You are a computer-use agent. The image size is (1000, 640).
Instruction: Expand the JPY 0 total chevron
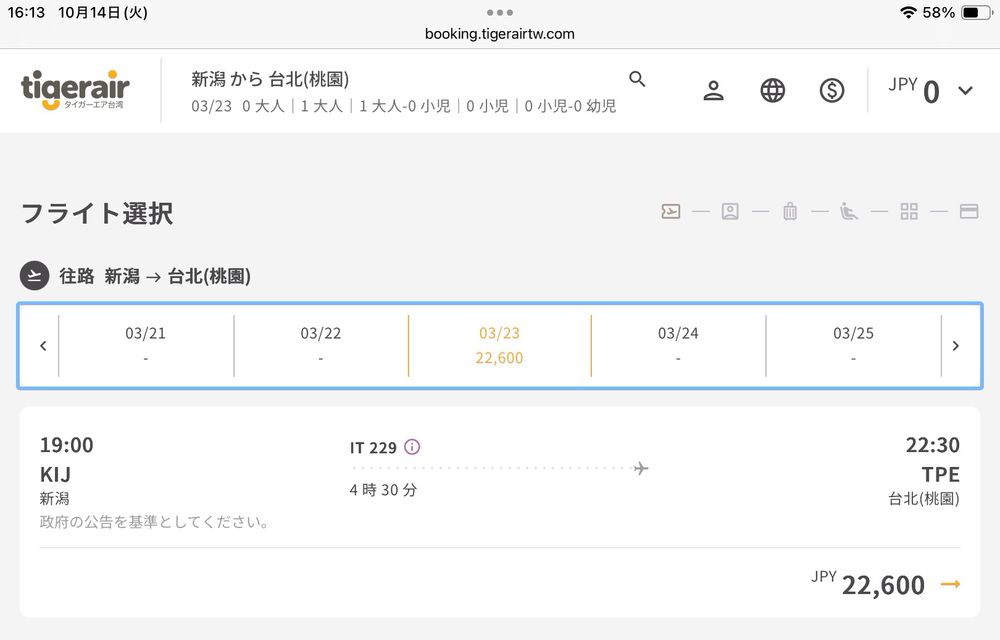[x=966, y=91]
